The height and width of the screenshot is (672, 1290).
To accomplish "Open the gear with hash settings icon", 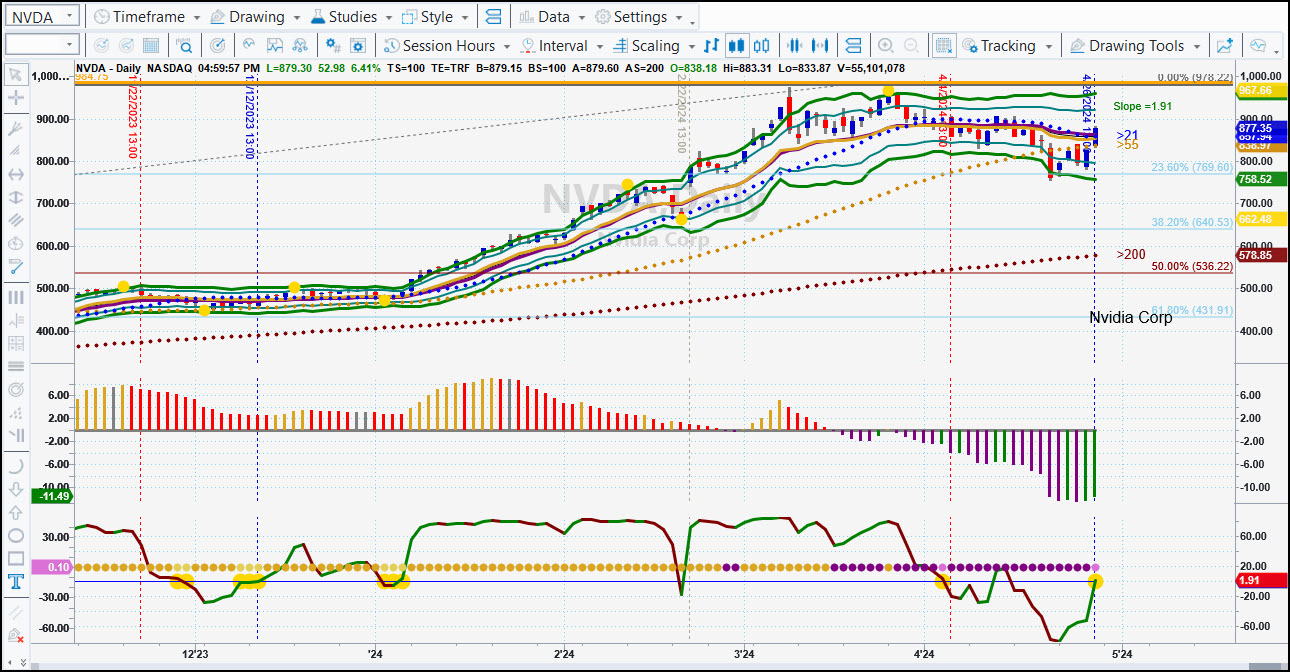I will tap(335, 45).
